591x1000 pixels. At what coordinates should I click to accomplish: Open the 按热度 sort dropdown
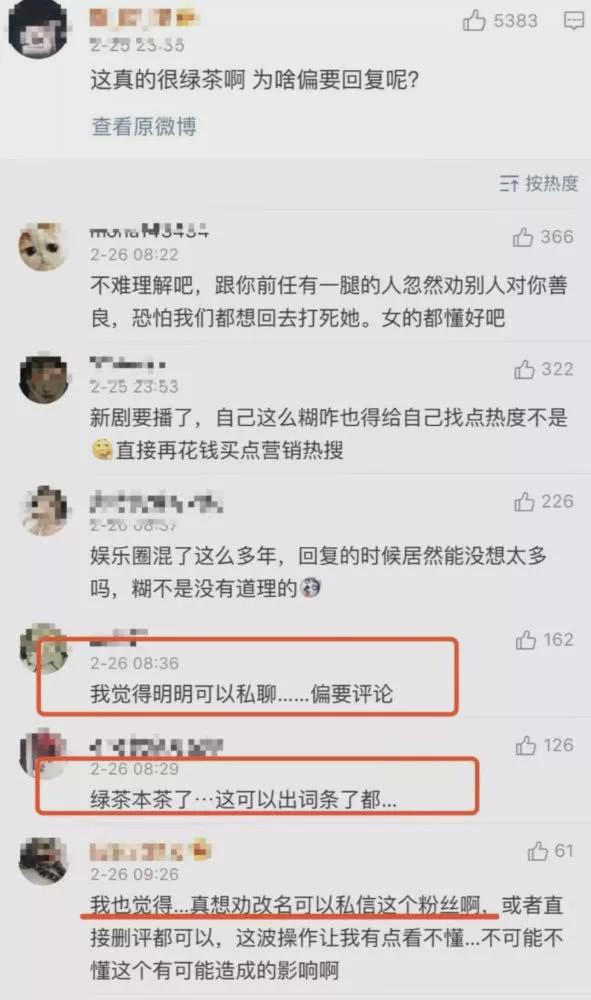[539, 184]
